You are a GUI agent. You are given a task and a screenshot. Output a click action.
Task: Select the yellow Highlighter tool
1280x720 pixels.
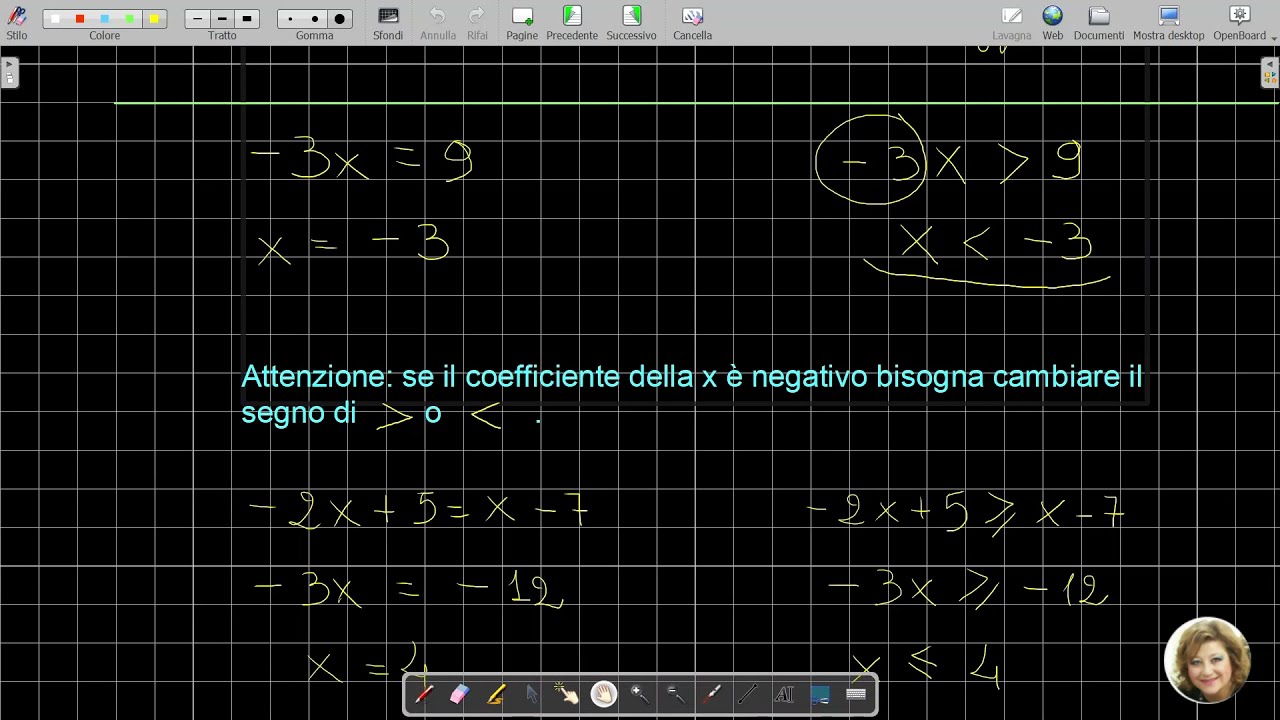496,694
